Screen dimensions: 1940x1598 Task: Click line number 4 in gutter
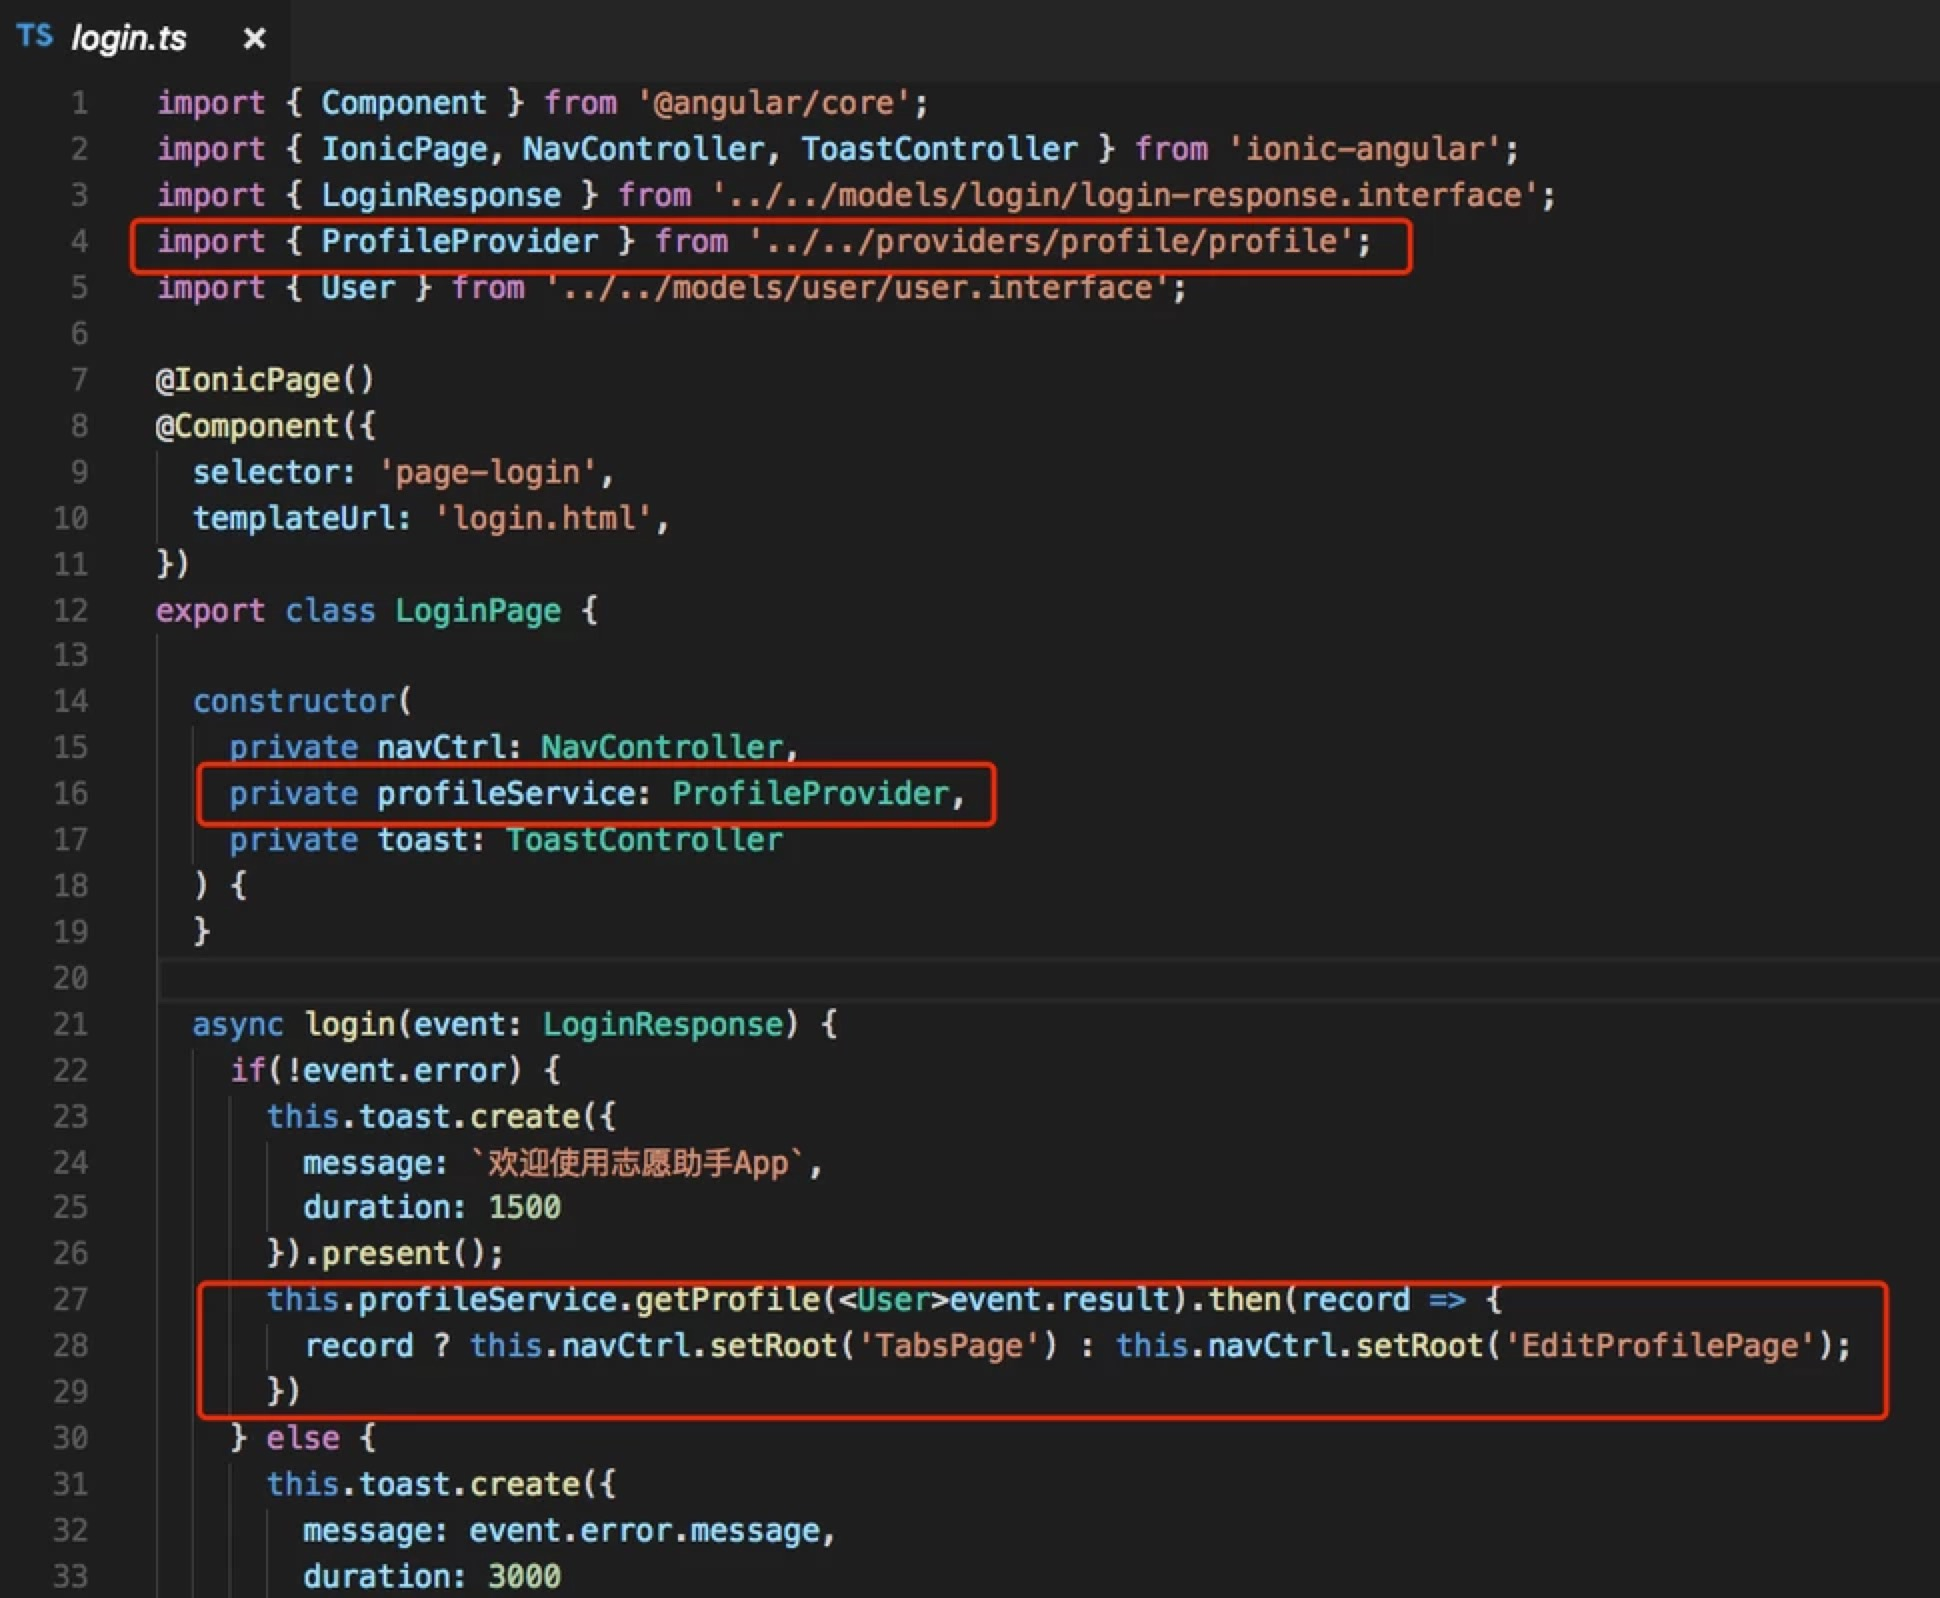pyautogui.click(x=79, y=241)
